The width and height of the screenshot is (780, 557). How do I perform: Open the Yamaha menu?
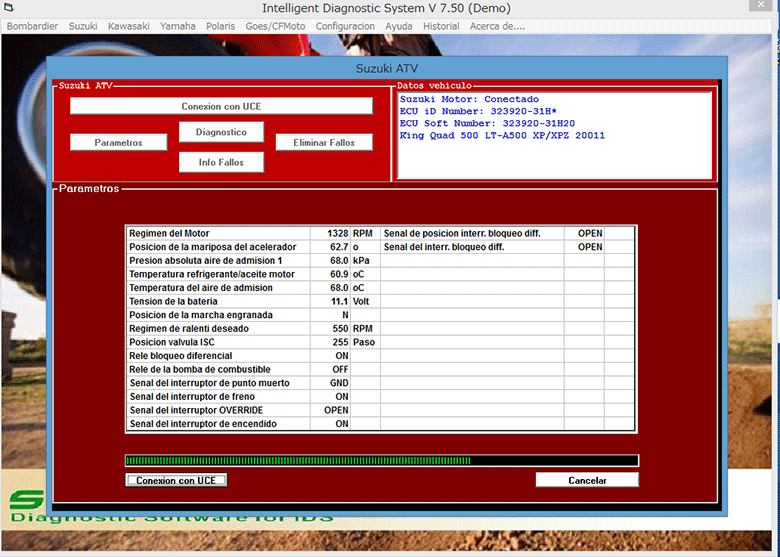click(x=178, y=26)
